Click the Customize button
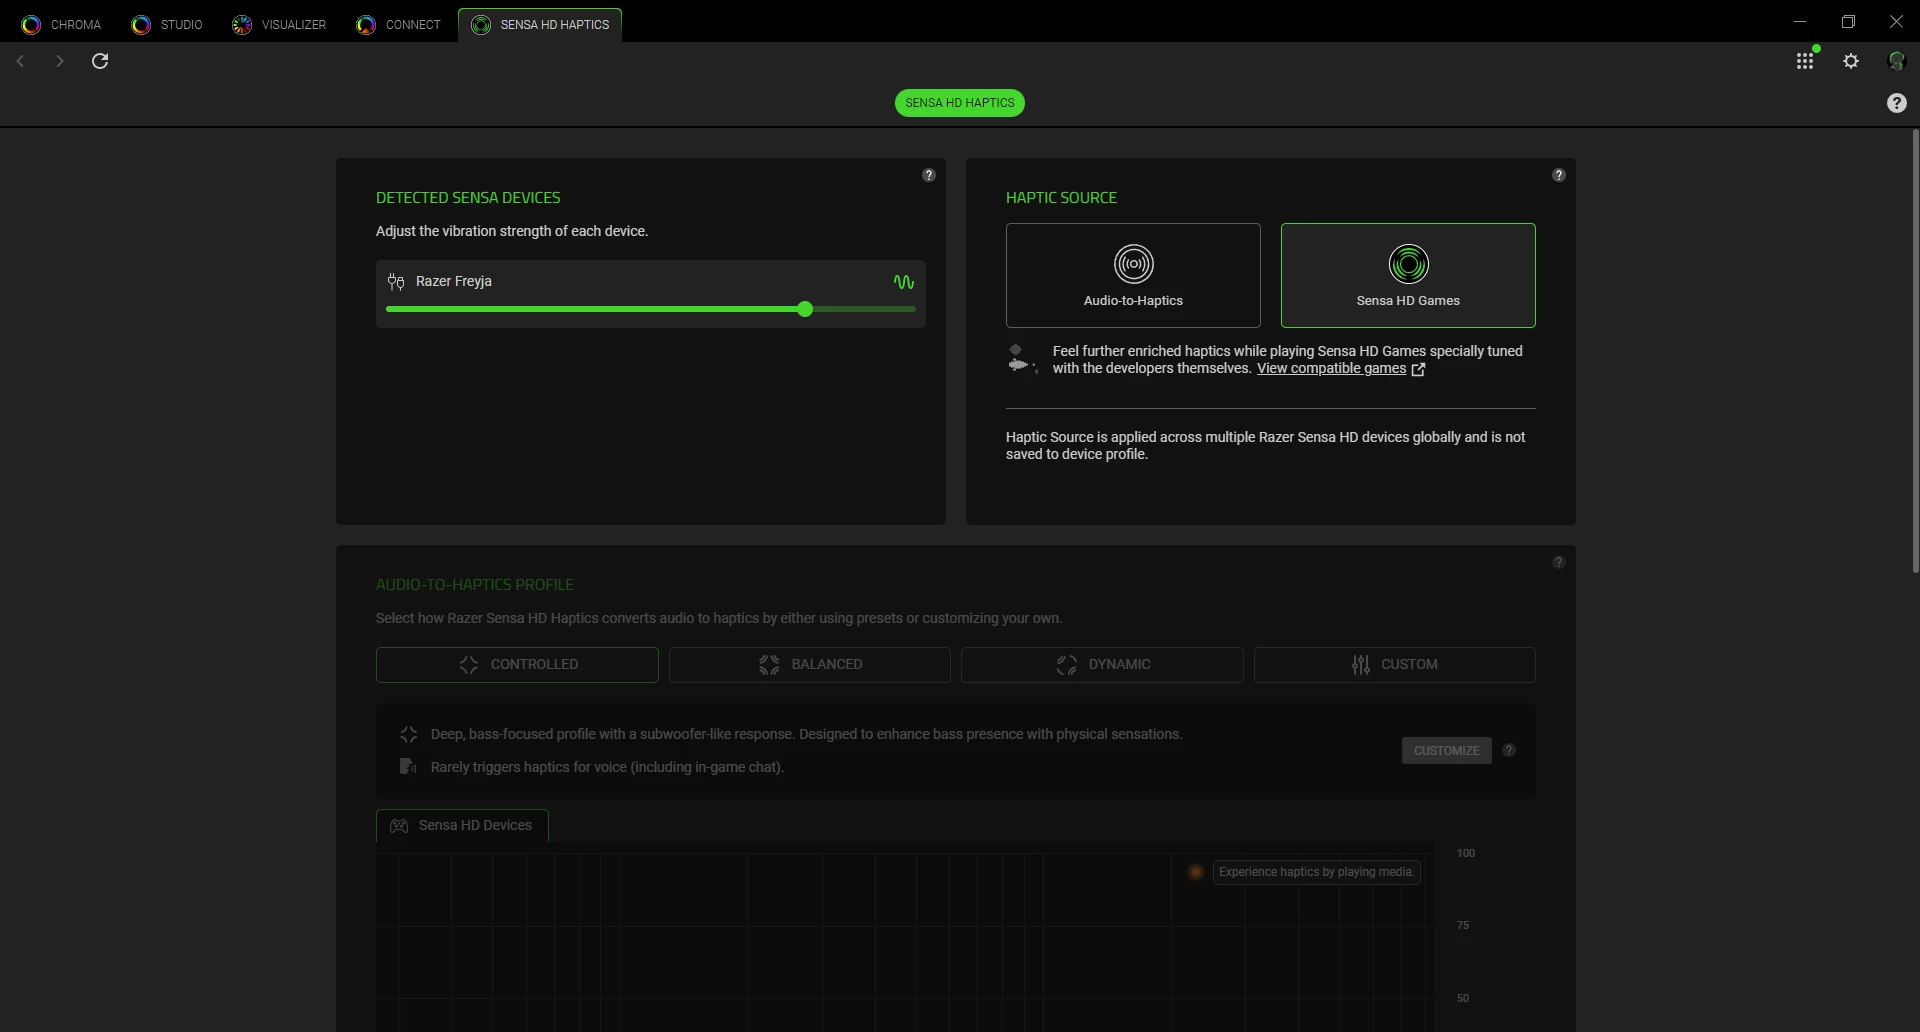1920x1032 pixels. point(1447,751)
